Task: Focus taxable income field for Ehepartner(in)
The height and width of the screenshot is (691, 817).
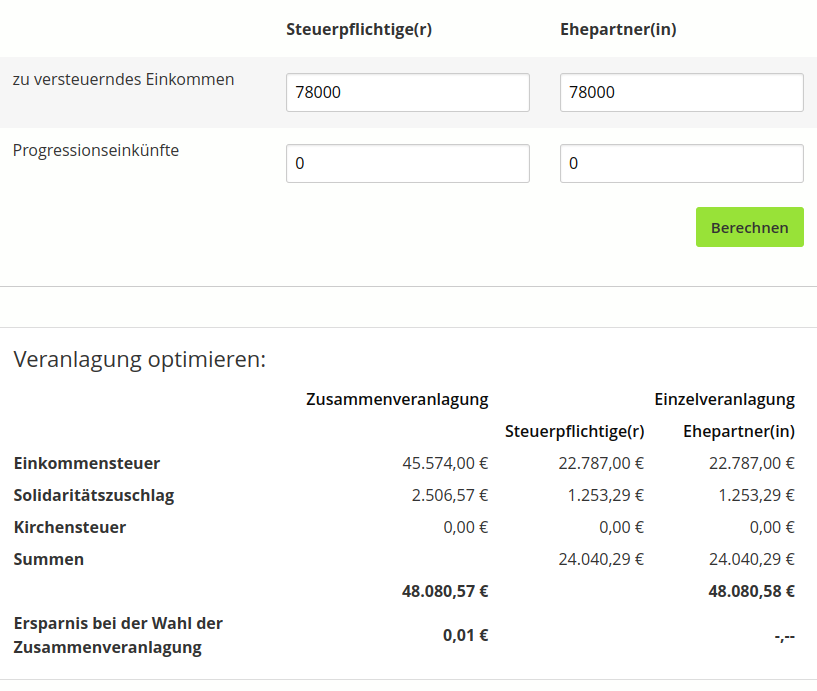Action: [681, 93]
